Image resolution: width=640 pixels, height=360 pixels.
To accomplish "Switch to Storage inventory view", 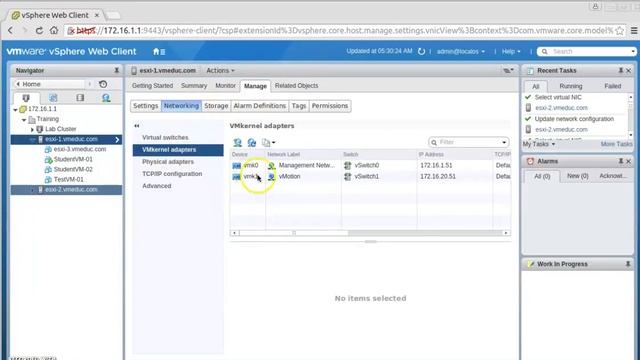I will pos(80,98).
